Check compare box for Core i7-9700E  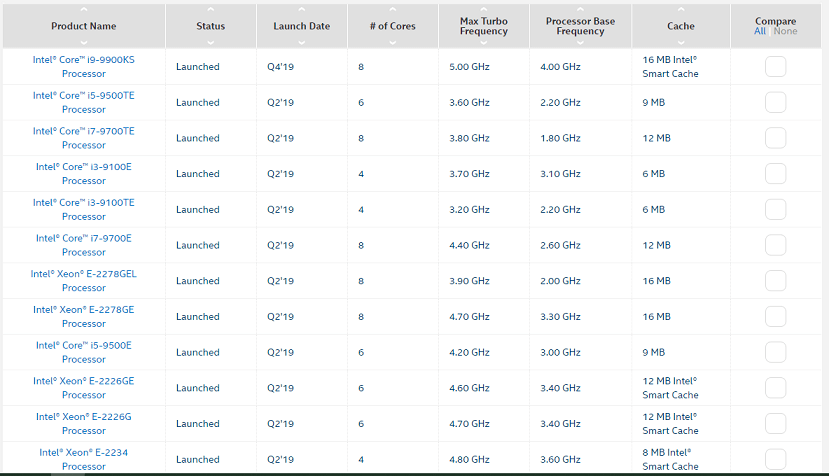(x=775, y=245)
